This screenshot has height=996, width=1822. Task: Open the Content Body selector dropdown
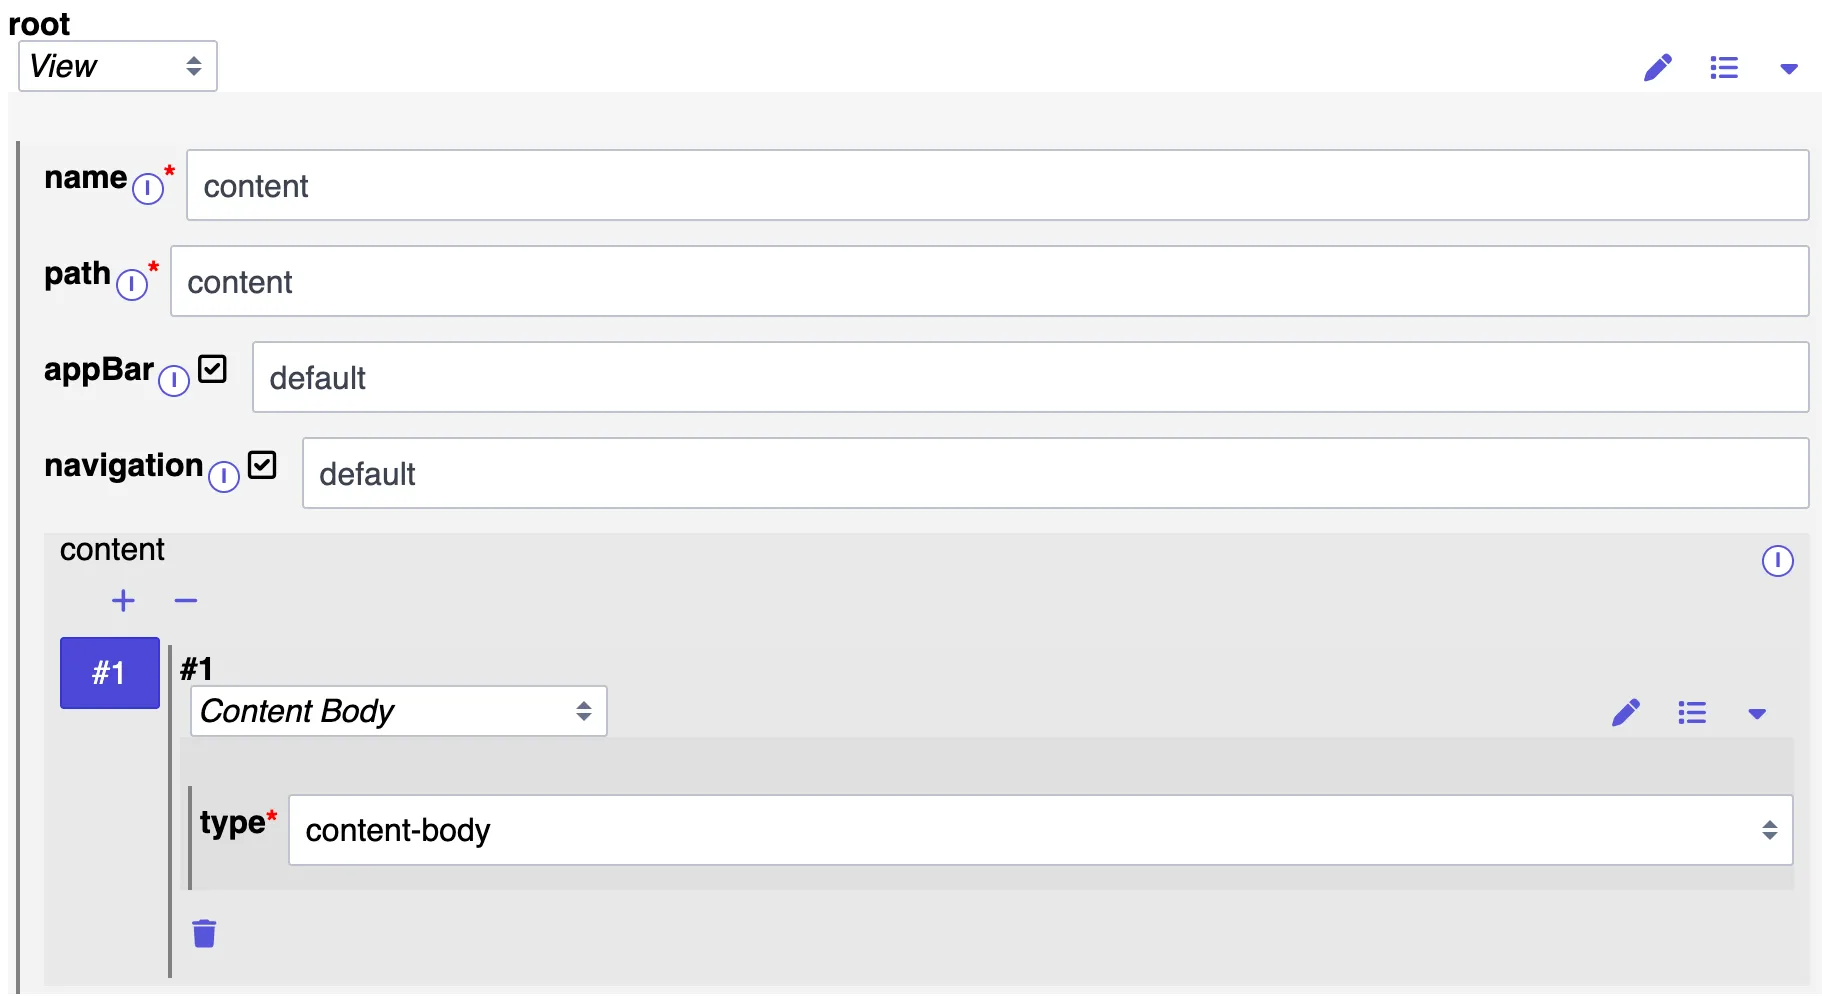(398, 711)
